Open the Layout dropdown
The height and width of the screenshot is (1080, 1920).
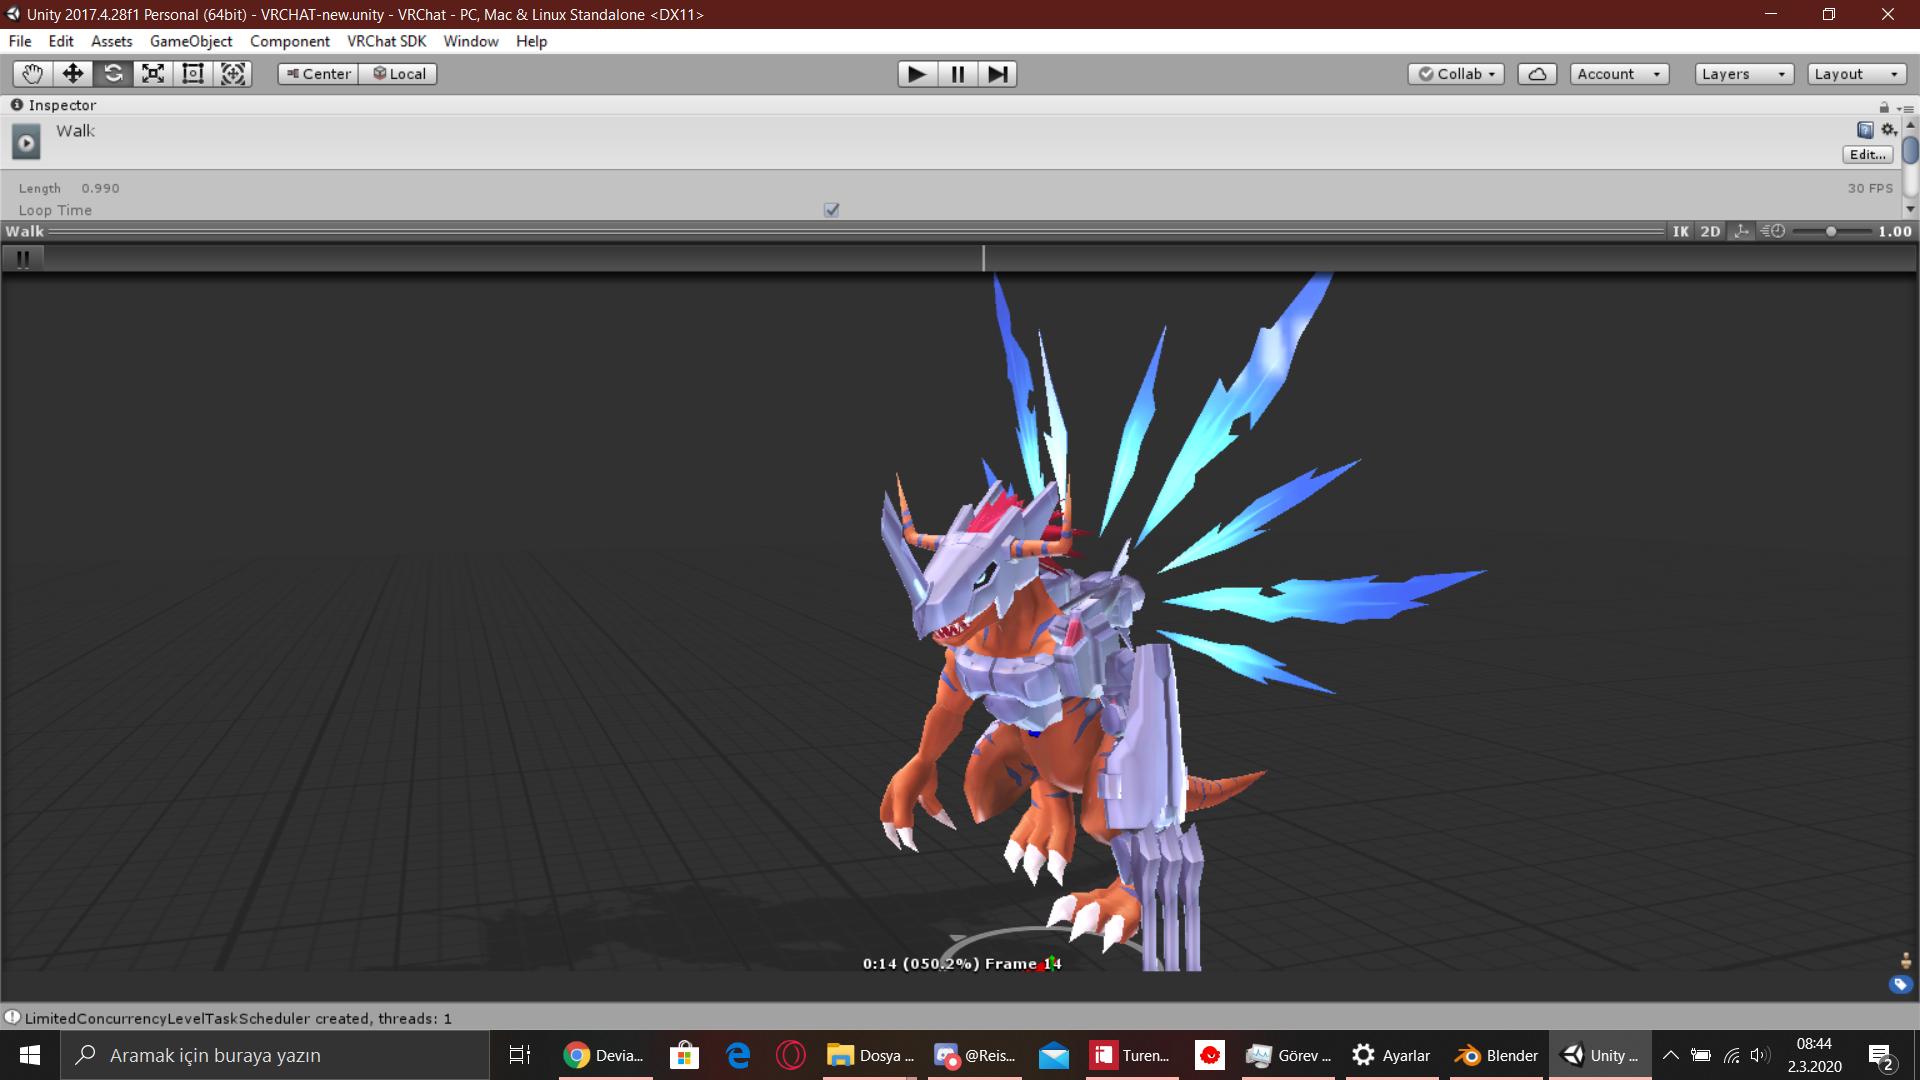point(1856,74)
